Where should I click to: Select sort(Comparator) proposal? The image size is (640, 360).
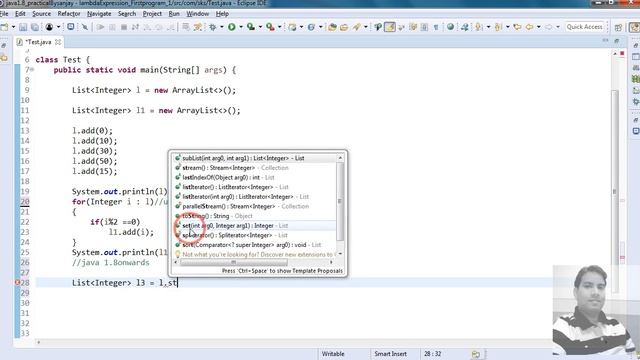point(255,245)
